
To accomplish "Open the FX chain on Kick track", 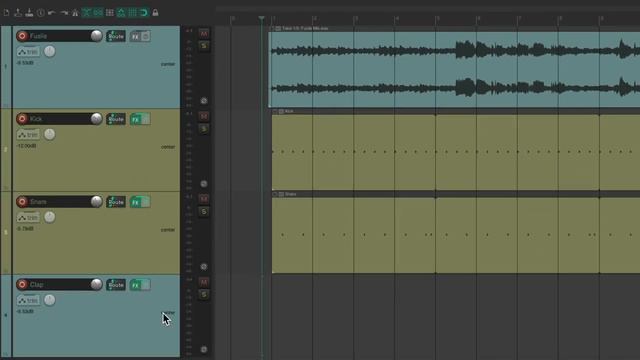I will click(x=136, y=119).
